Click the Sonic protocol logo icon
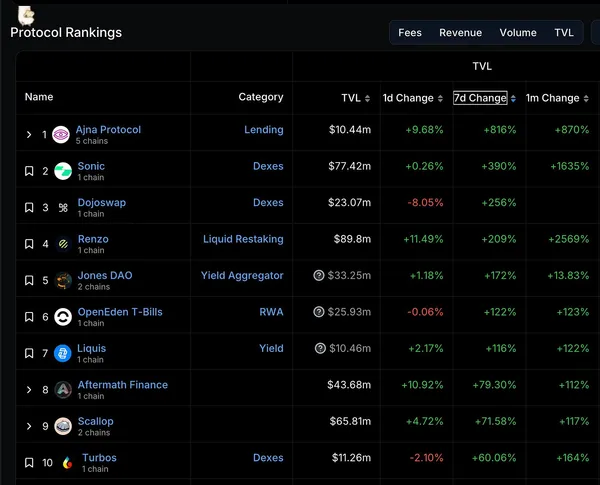 (x=63, y=171)
